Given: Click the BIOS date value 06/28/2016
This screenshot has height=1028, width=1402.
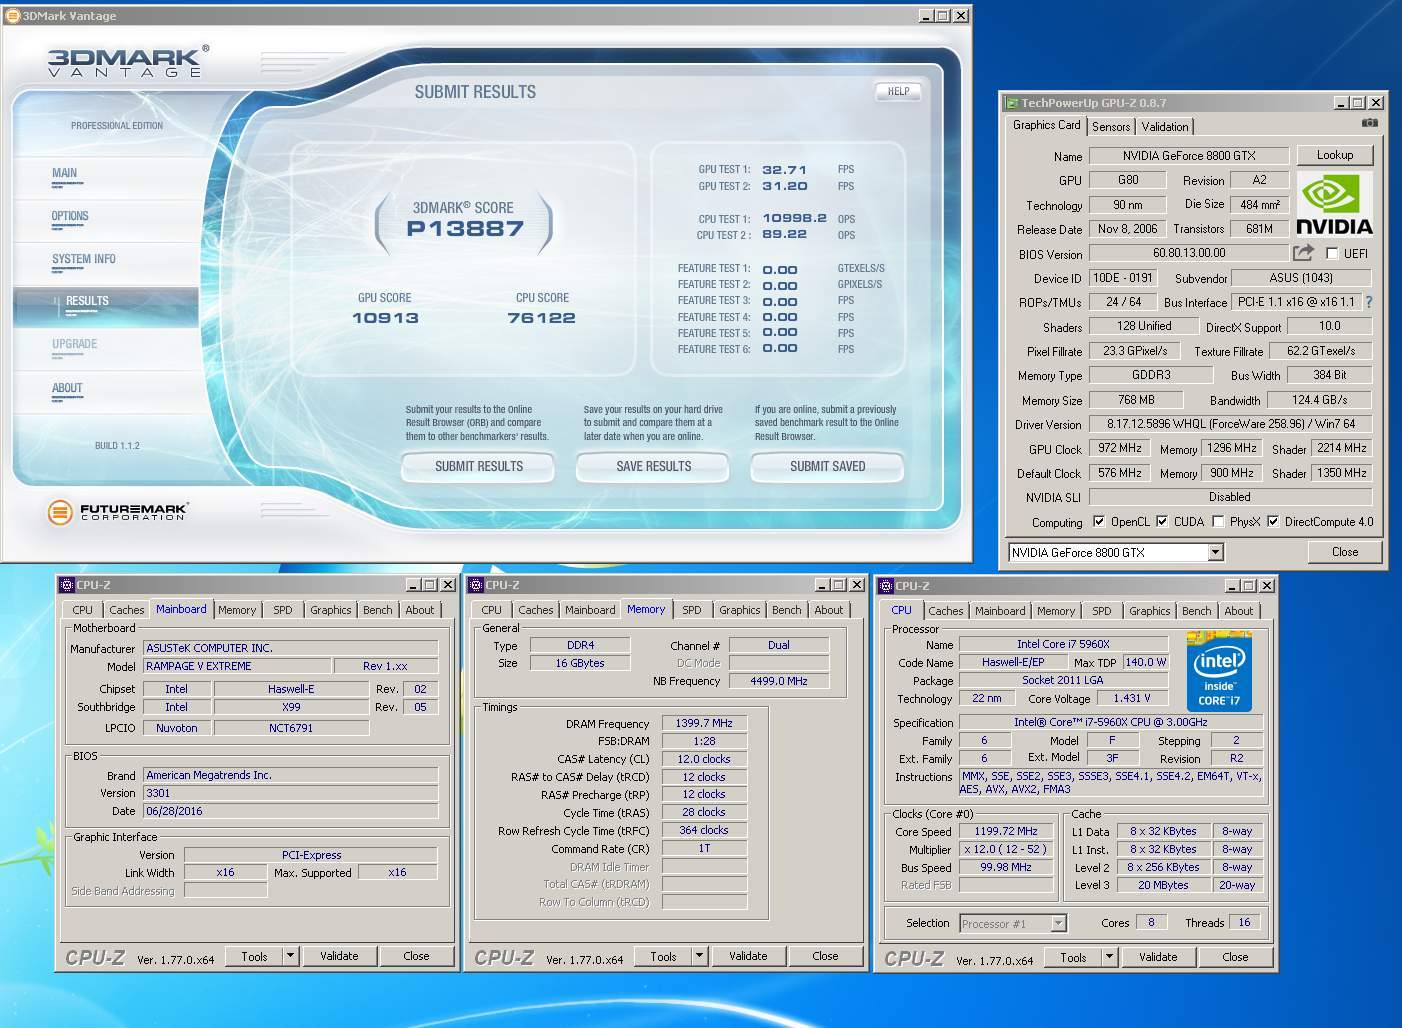Looking at the screenshot, I should point(291,811).
